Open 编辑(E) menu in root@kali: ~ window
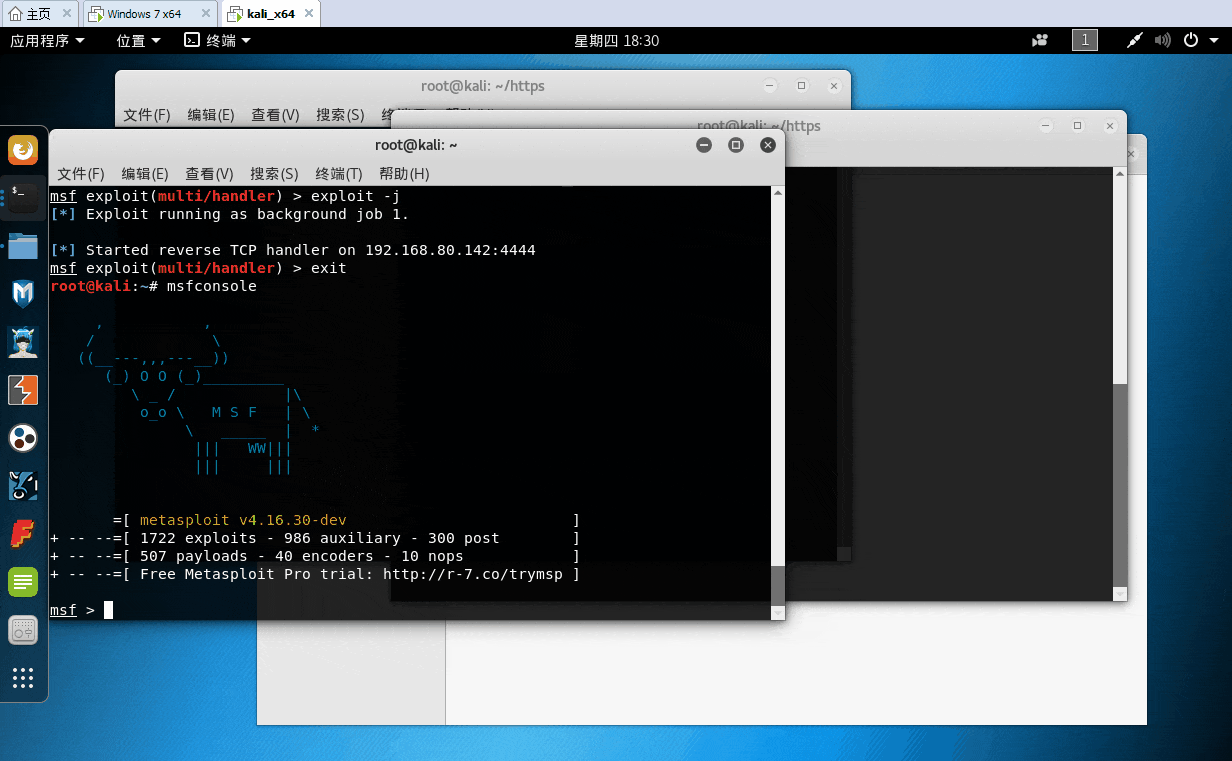The image size is (1232, 761). pyautogui.click(x=145, y=174)
